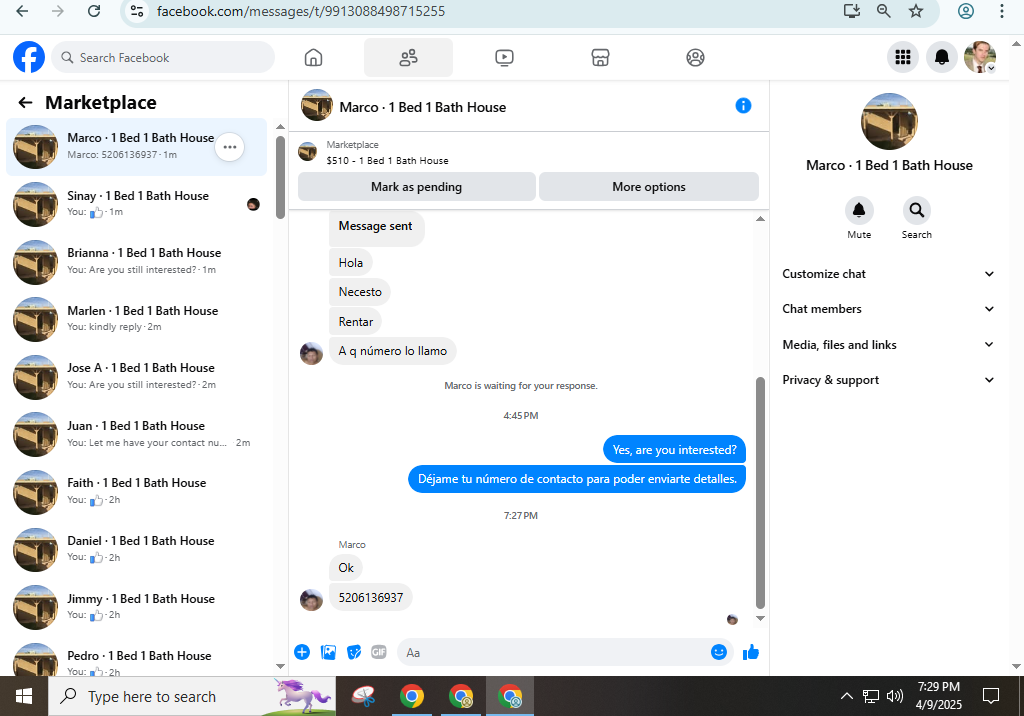Open the Chrome three-dot menu
Viewport: 1024px width, 716px height.
(1001, 11)
